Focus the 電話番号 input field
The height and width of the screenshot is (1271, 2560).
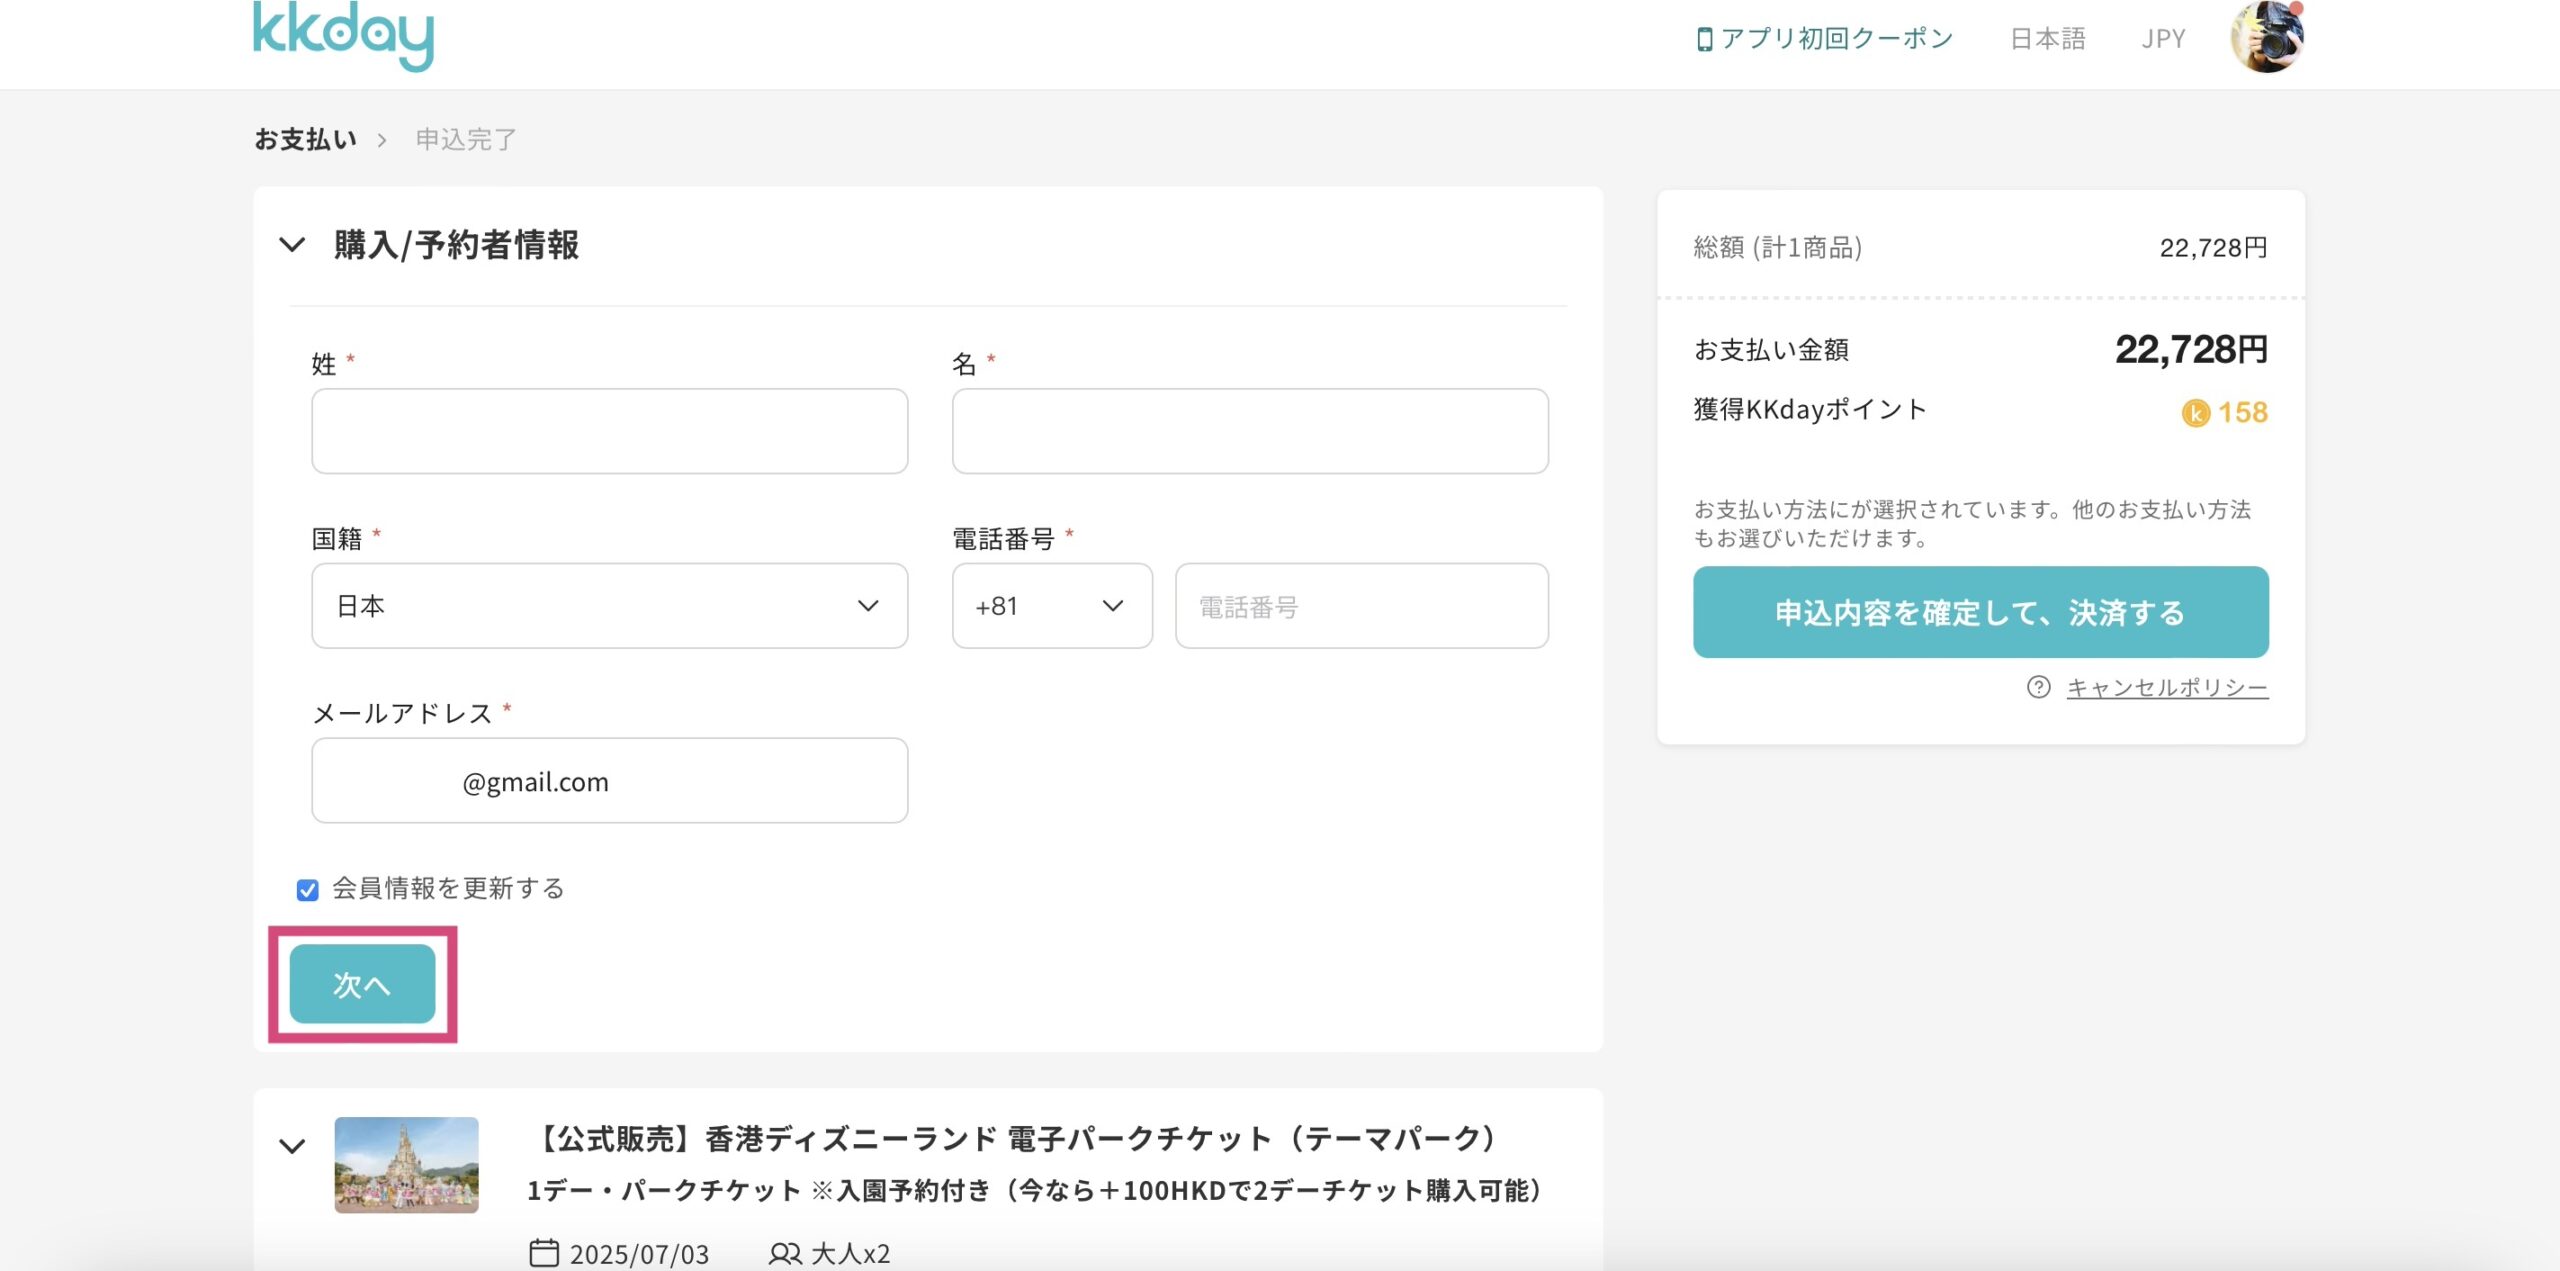tap(1361, 606)
